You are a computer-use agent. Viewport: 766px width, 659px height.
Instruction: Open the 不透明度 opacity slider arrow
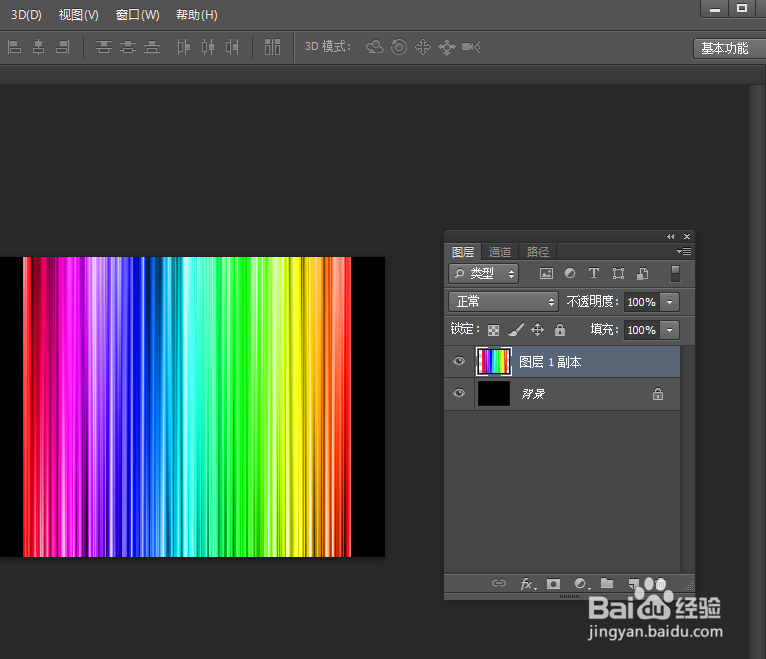coord(669,302)
